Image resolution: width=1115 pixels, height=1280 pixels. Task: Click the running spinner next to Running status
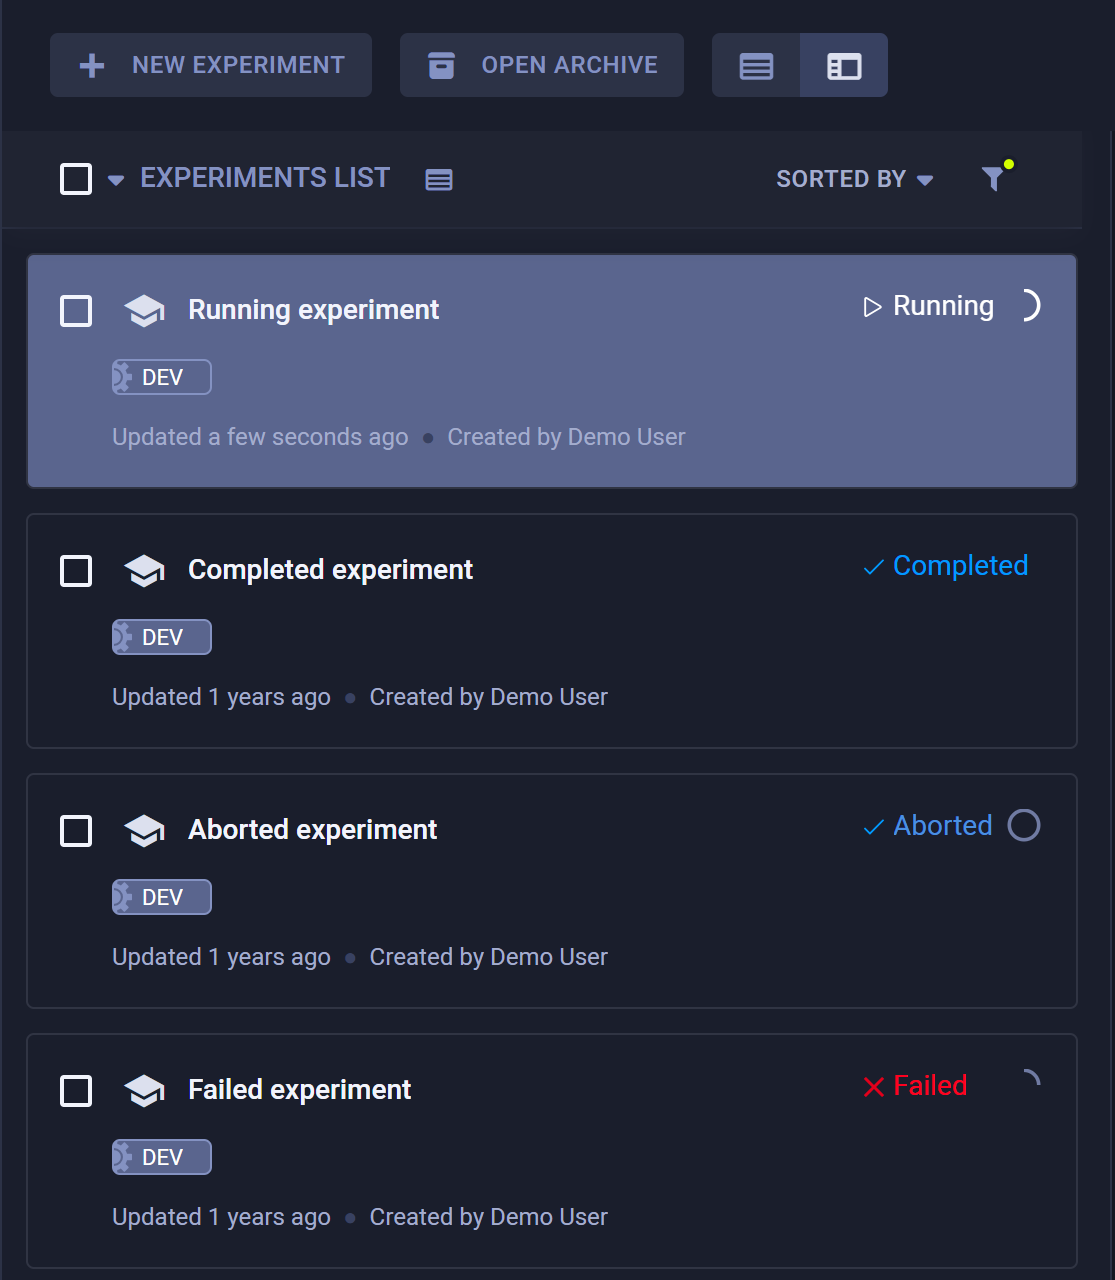point(1031,306)
